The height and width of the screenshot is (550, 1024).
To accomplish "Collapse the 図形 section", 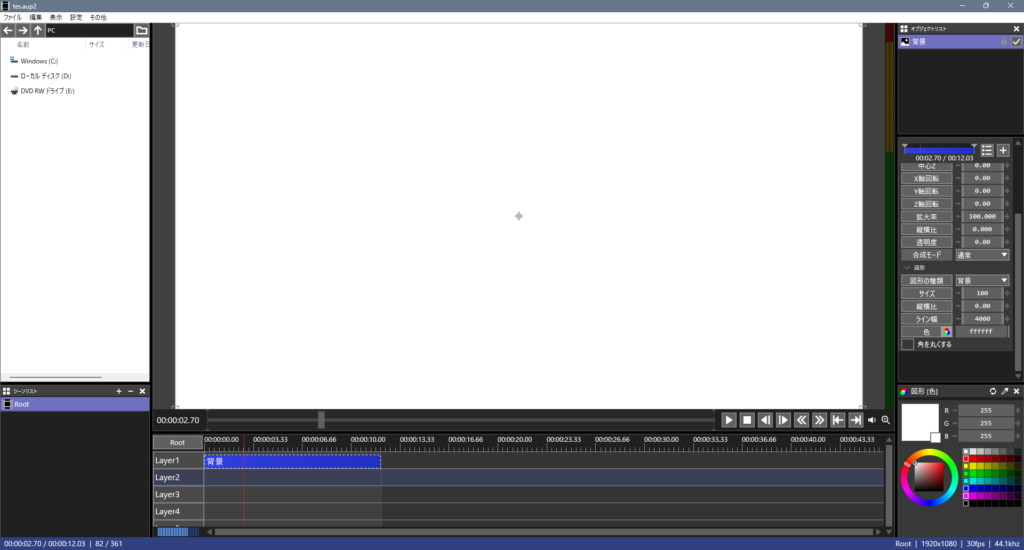I will [x=907, y=268].
